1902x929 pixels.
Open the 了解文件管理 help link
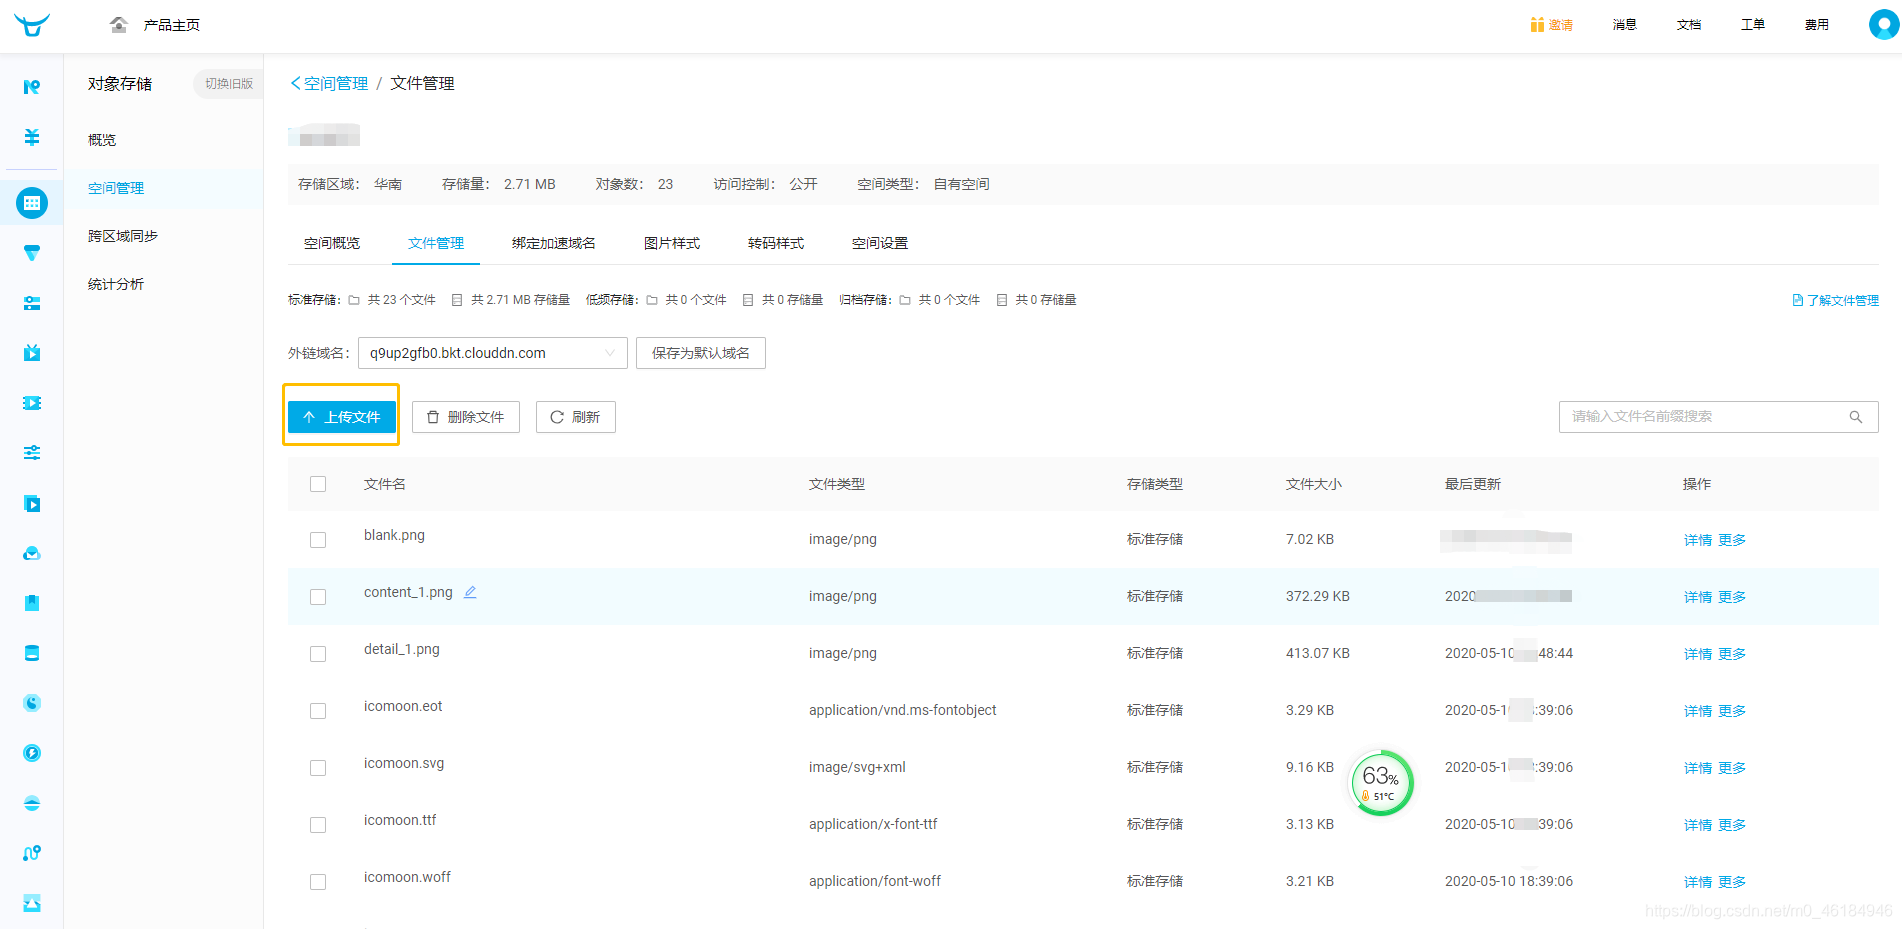(1836, 300)
